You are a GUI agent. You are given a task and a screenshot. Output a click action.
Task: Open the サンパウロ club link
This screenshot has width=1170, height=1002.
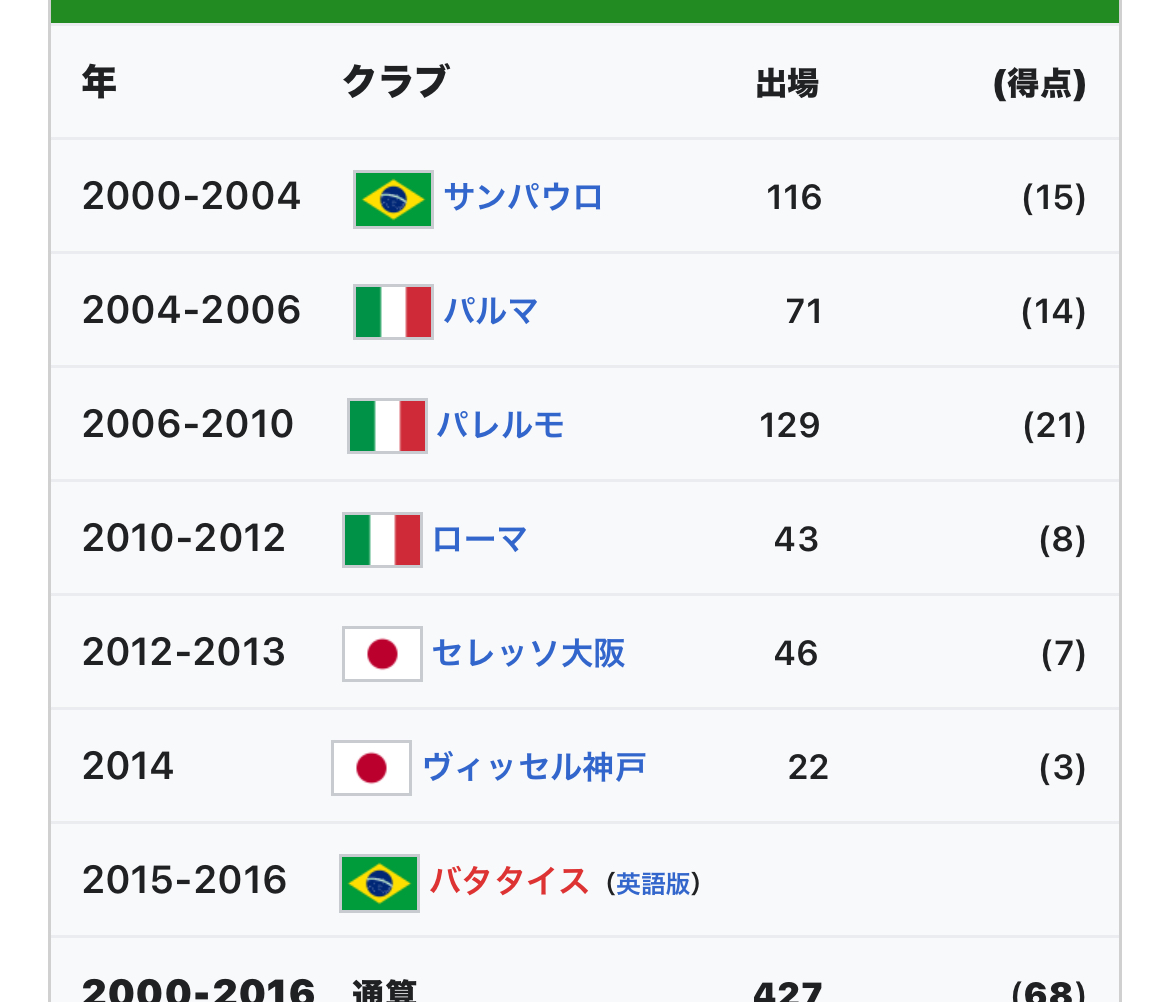pos(523,198)
